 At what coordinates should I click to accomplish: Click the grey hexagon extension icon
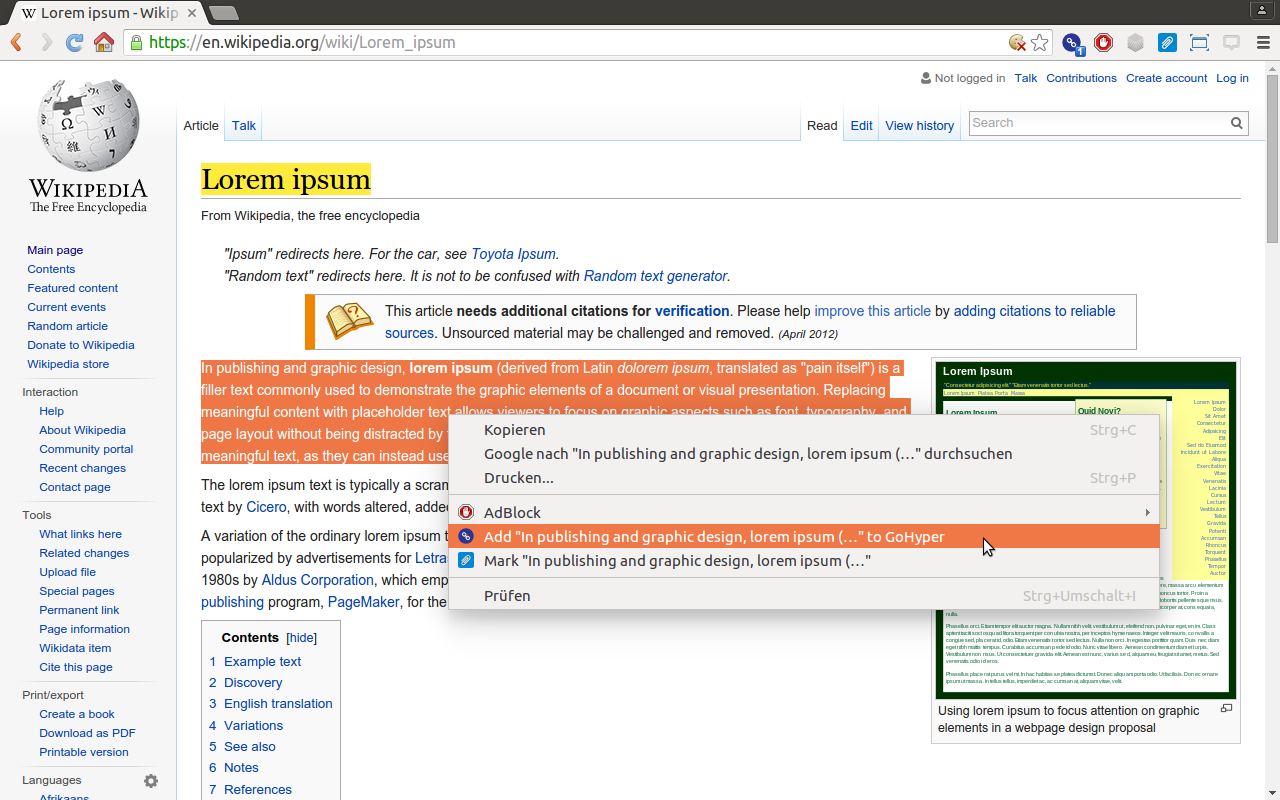pyautogui.click(x=1135, y=42)
